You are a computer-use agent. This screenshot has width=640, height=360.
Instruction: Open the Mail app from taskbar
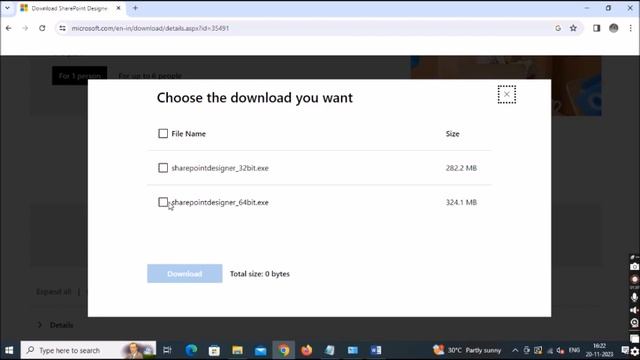[260, 350]
